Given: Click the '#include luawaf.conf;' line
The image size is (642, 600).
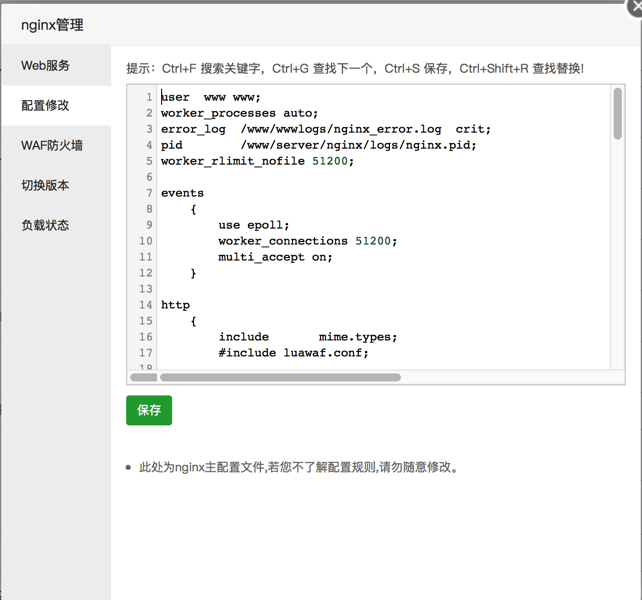Looking at the screenshot, I should (x=294, y=353).
